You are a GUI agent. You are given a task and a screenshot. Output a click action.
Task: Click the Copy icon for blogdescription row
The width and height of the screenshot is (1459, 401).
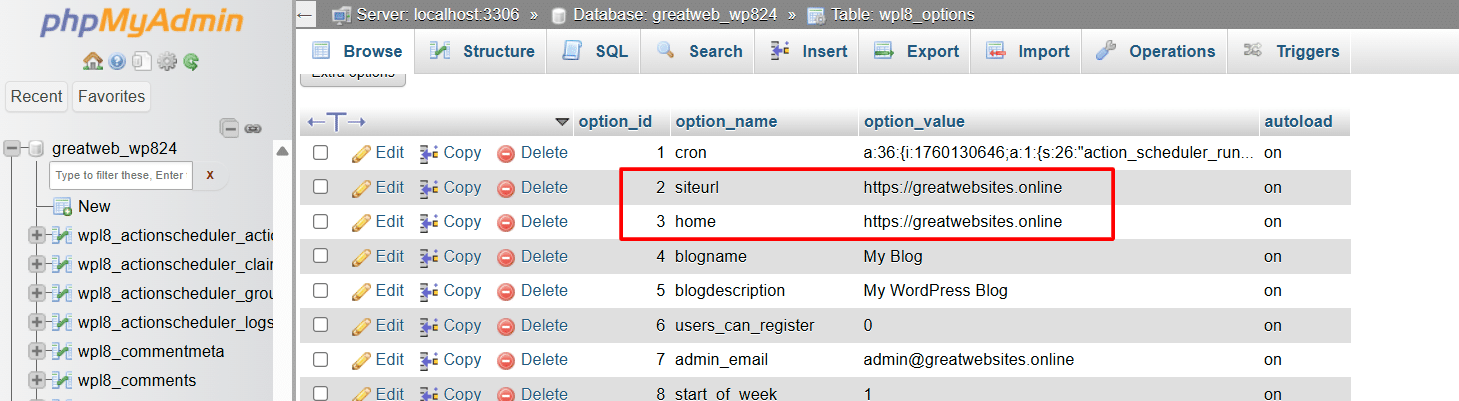tap(429, 290)
